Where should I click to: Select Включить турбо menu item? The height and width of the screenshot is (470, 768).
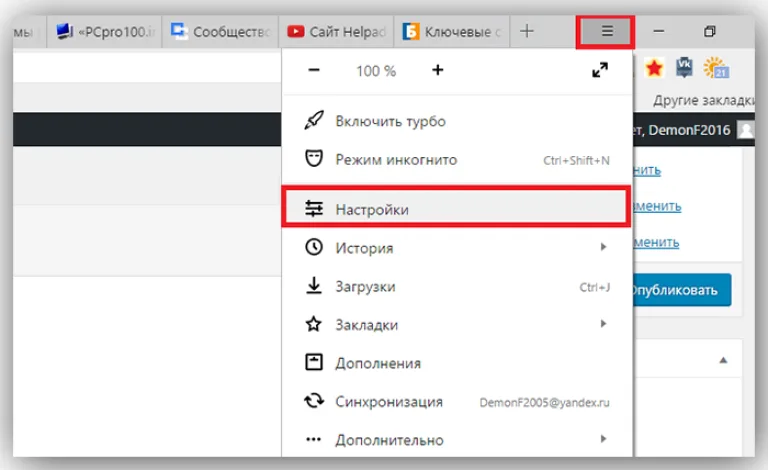[x=456, y=121]
